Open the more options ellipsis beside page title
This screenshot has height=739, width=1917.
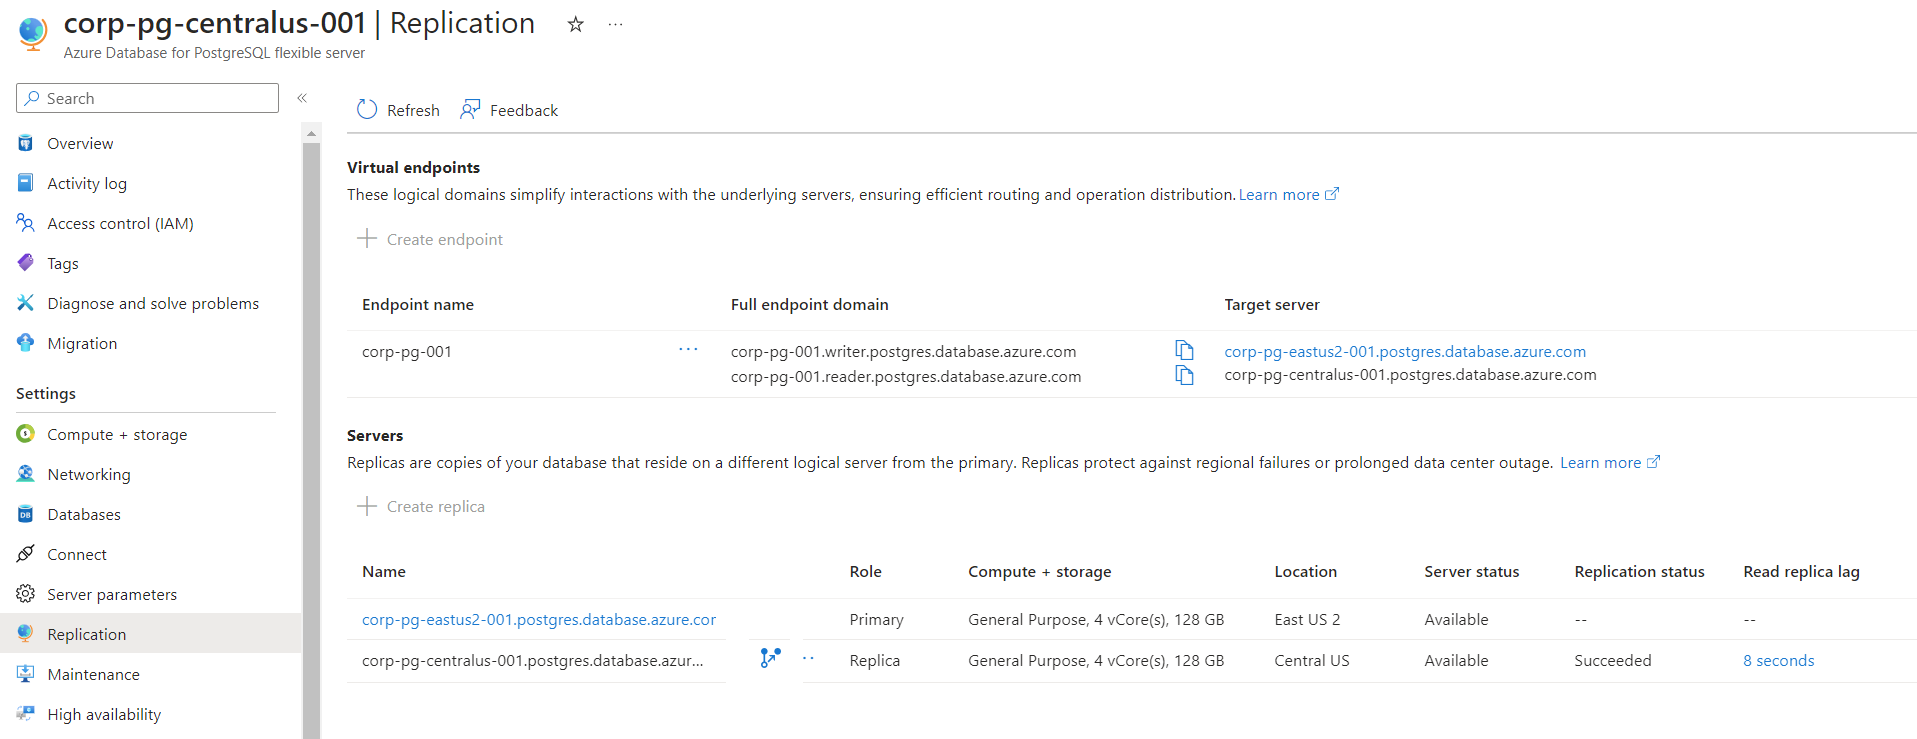tap(615, 25)
